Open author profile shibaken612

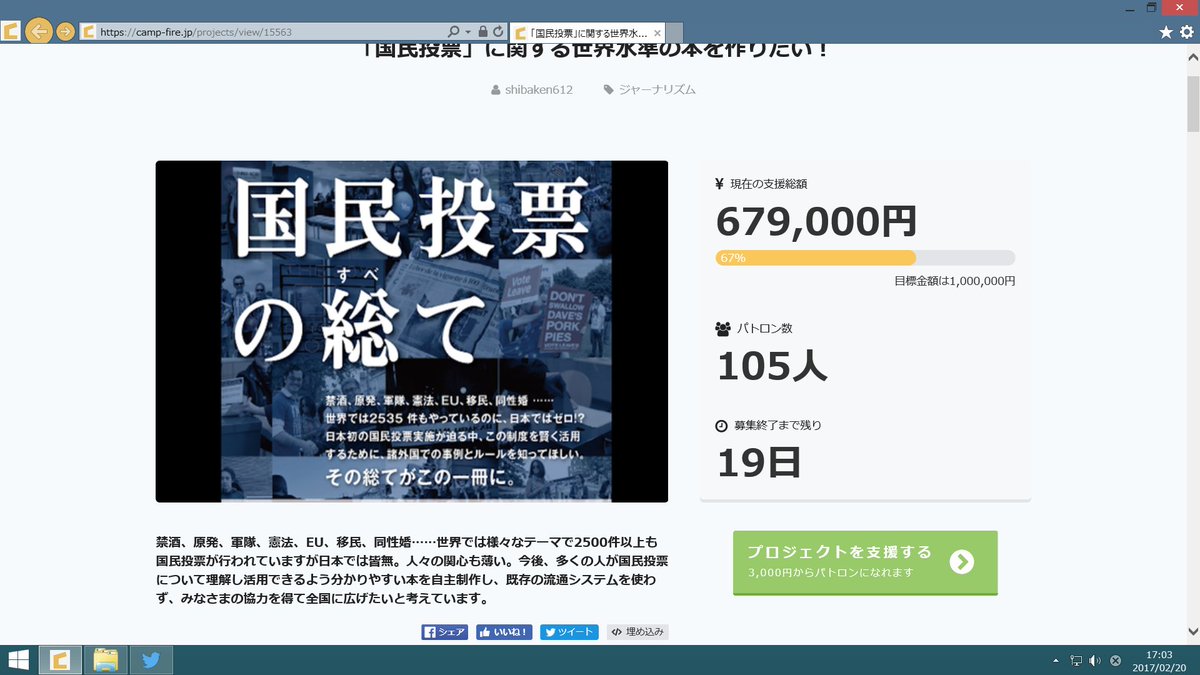[539, 89]
